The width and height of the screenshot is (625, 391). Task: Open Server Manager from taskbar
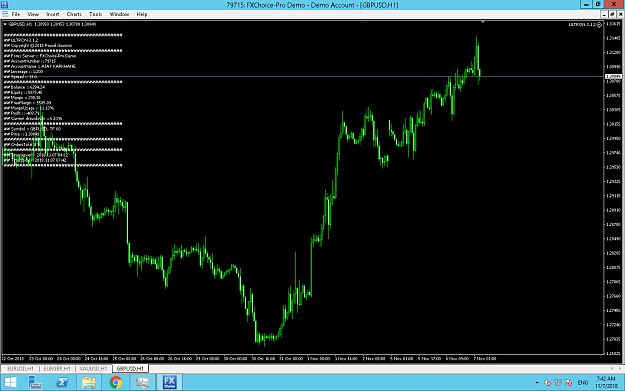(35, 382)
